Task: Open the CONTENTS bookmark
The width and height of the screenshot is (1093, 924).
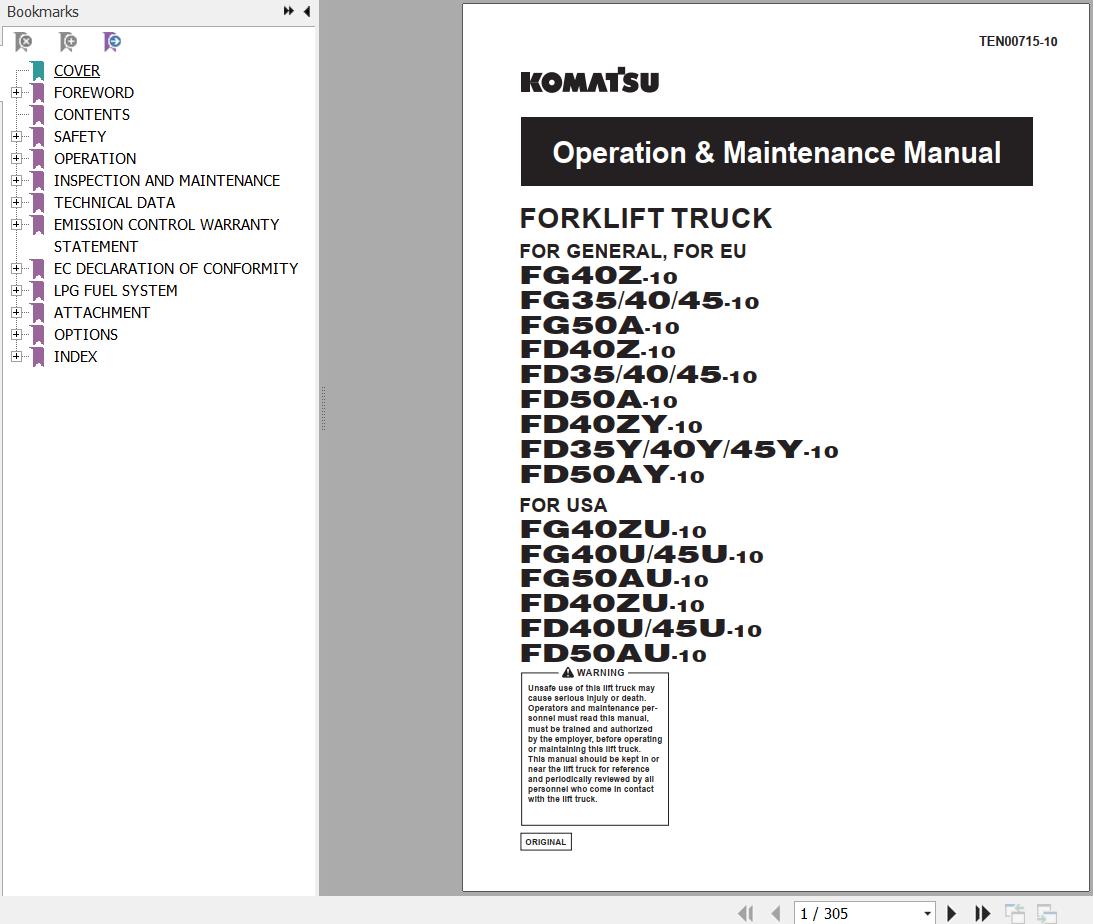Action: (91, 115)
